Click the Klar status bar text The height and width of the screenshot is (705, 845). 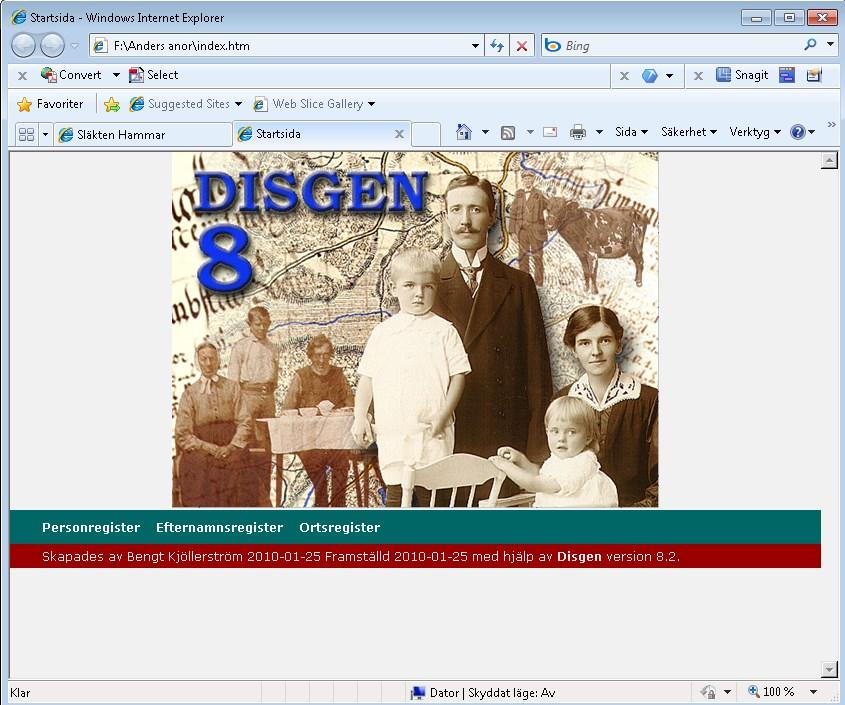coord(20,693)
